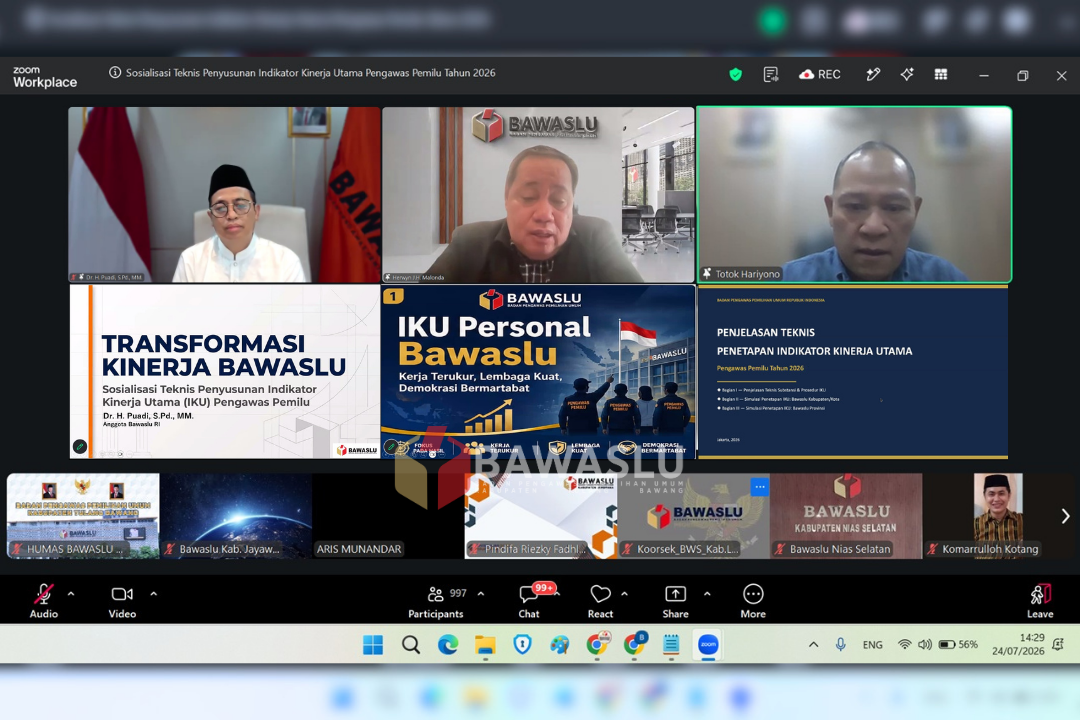Screen dimensions: 1080x720
Task: Open the React heart menu
Action: tap(600, 600)
